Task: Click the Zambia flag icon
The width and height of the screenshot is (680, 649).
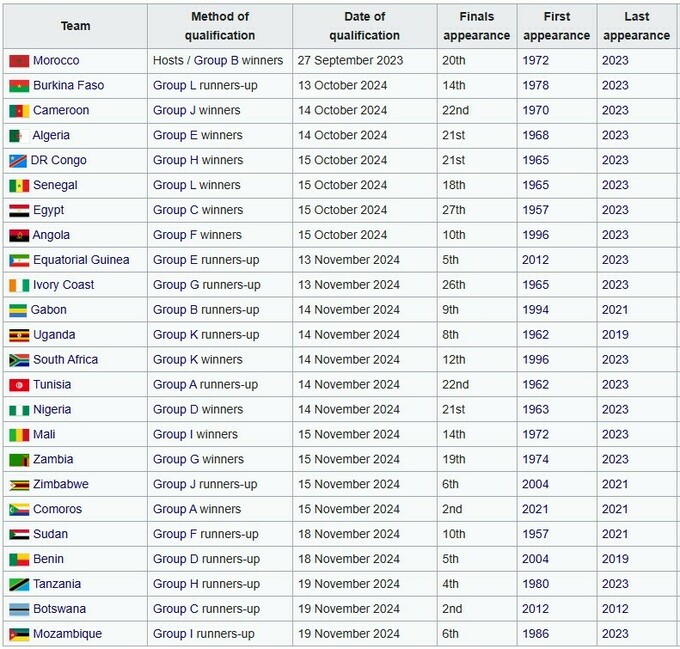Action: [18, 460]
